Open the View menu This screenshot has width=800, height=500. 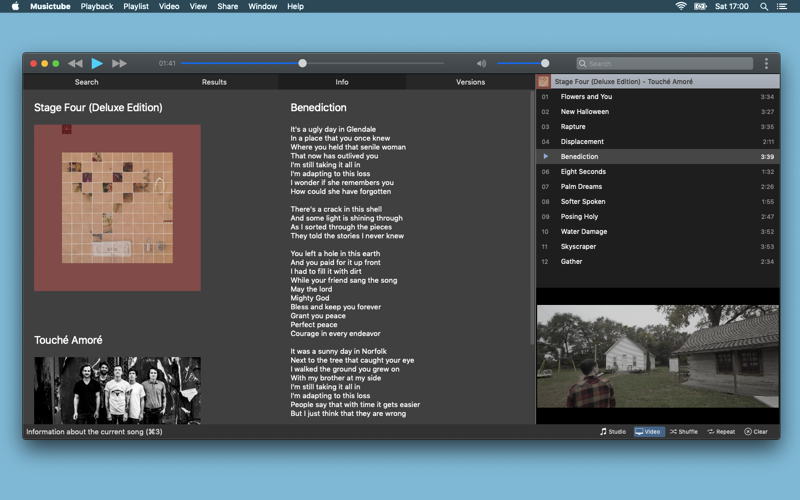coord(198,6)
